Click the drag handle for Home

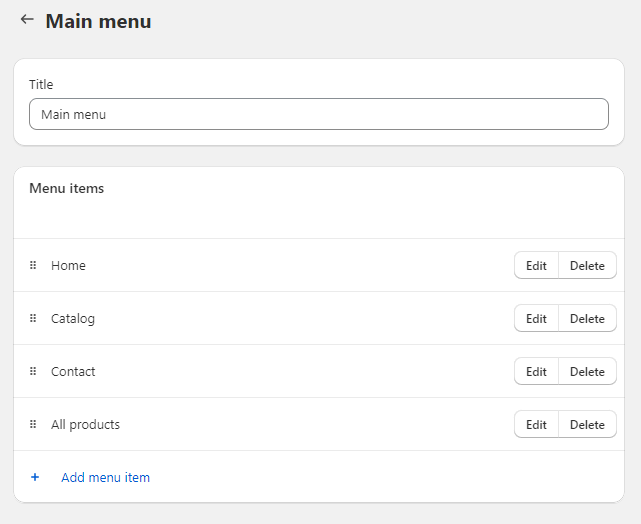pyautogui.click(x=33, y=265)
